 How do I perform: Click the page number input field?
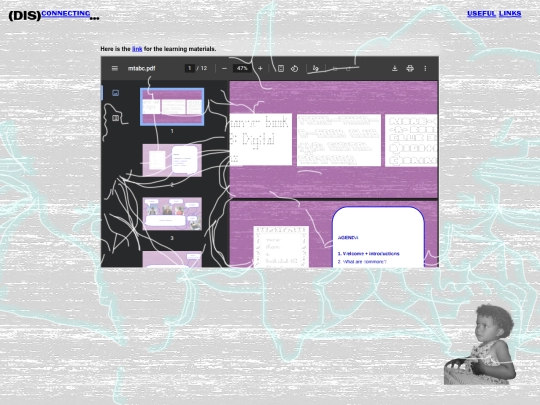[x=189, y=68]
